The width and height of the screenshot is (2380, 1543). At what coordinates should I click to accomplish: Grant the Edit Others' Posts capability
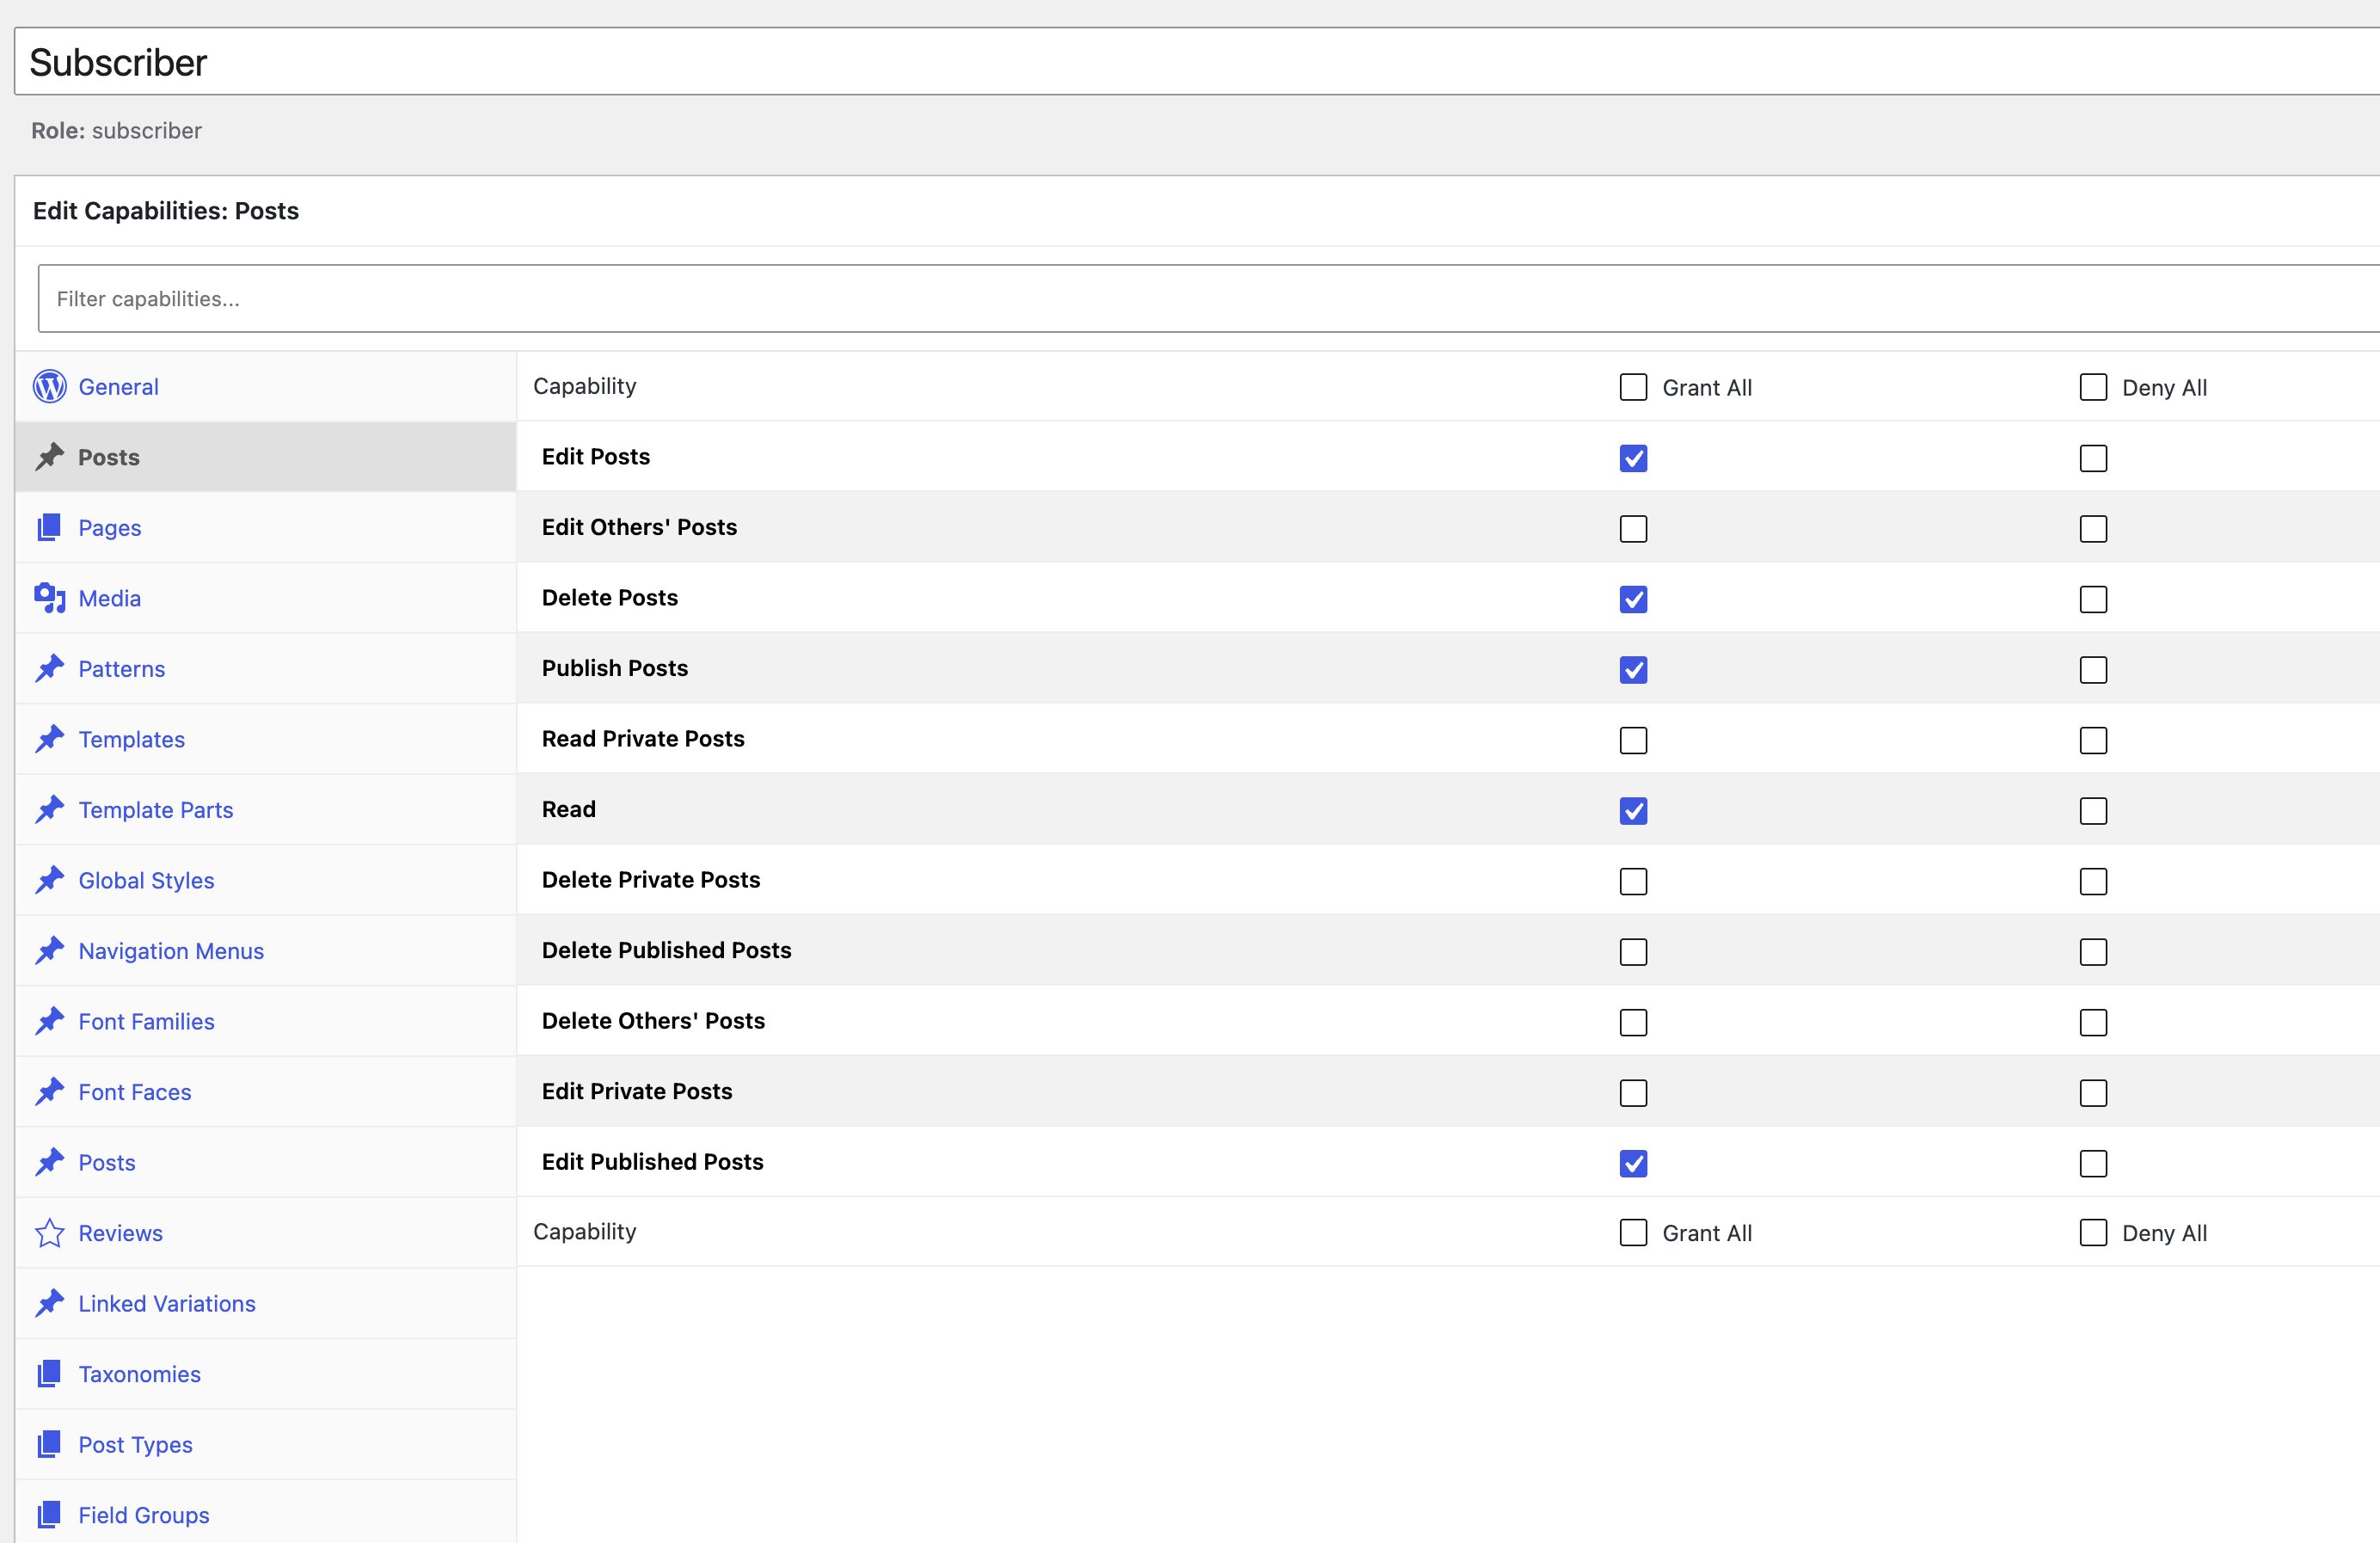click(x=1633, y=528)
